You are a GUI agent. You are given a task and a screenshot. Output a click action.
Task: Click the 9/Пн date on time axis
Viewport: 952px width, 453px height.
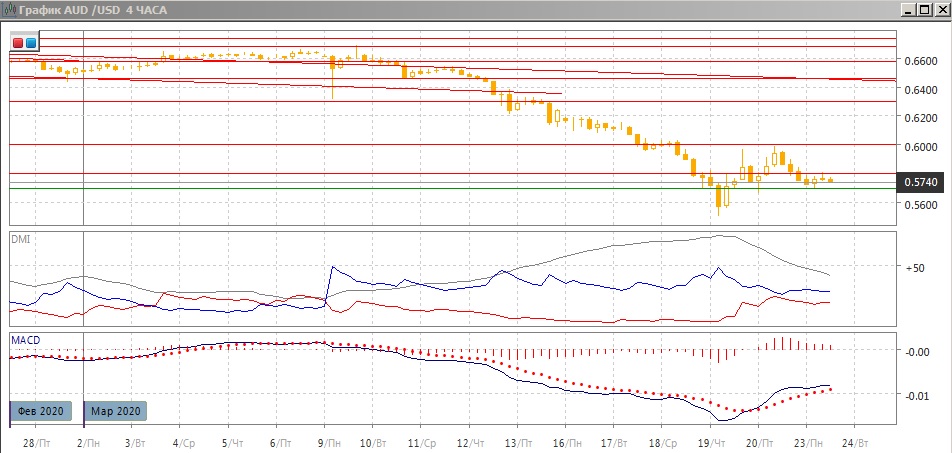tap(326, 441)
